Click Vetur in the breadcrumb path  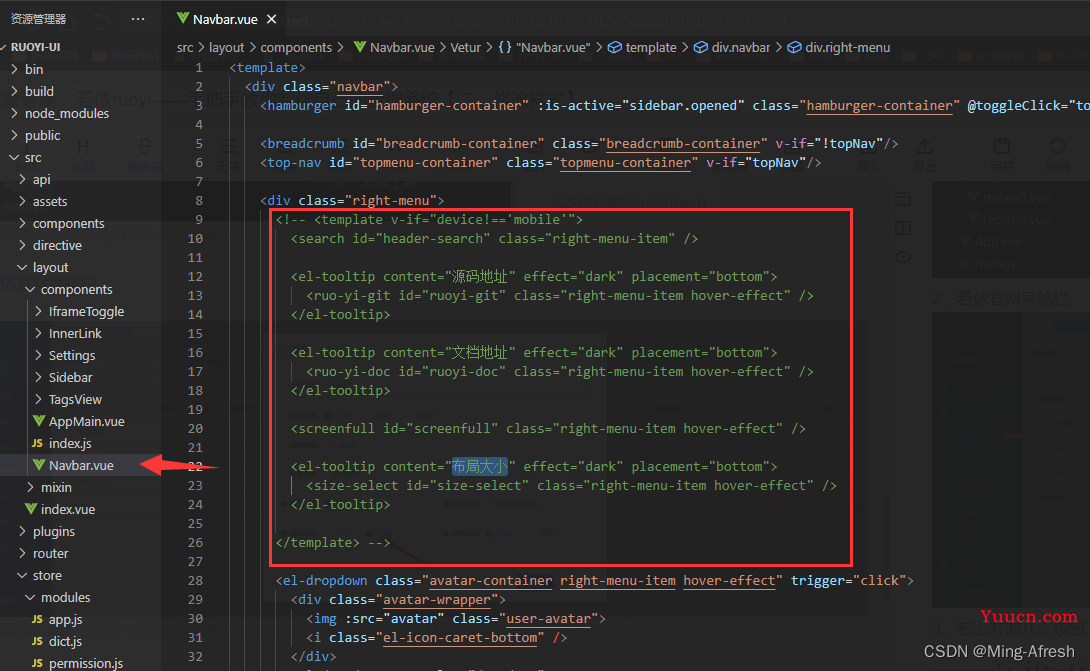[466, 47]
